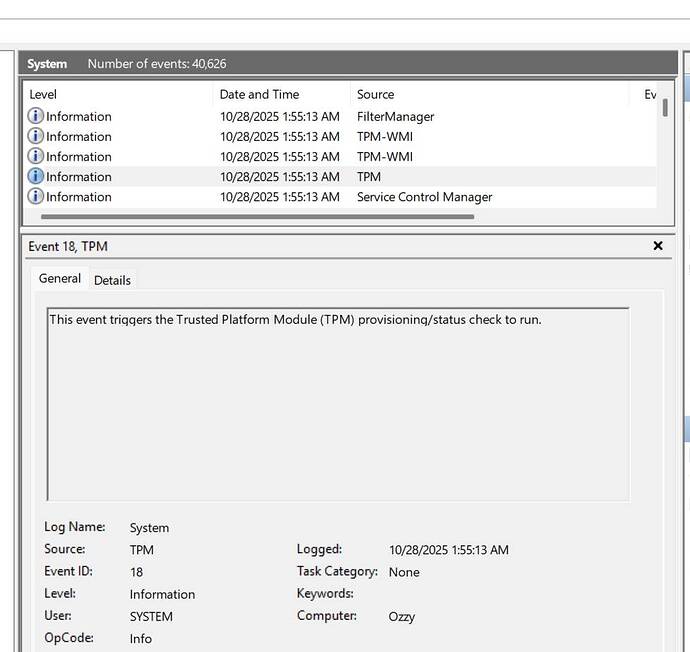The image size is (690, 652).
Task: Select the FilterManager source text in list
Action: point(395,116)
